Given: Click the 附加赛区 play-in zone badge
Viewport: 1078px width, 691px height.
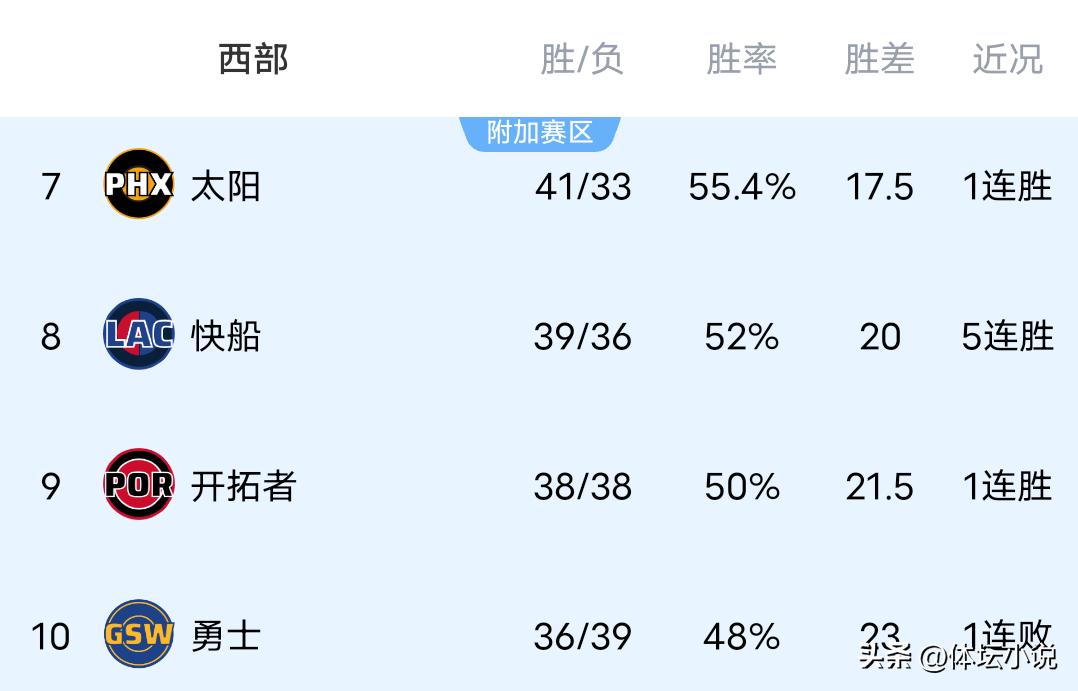Looking at the screenshot, I should click(x=540, y=132).
